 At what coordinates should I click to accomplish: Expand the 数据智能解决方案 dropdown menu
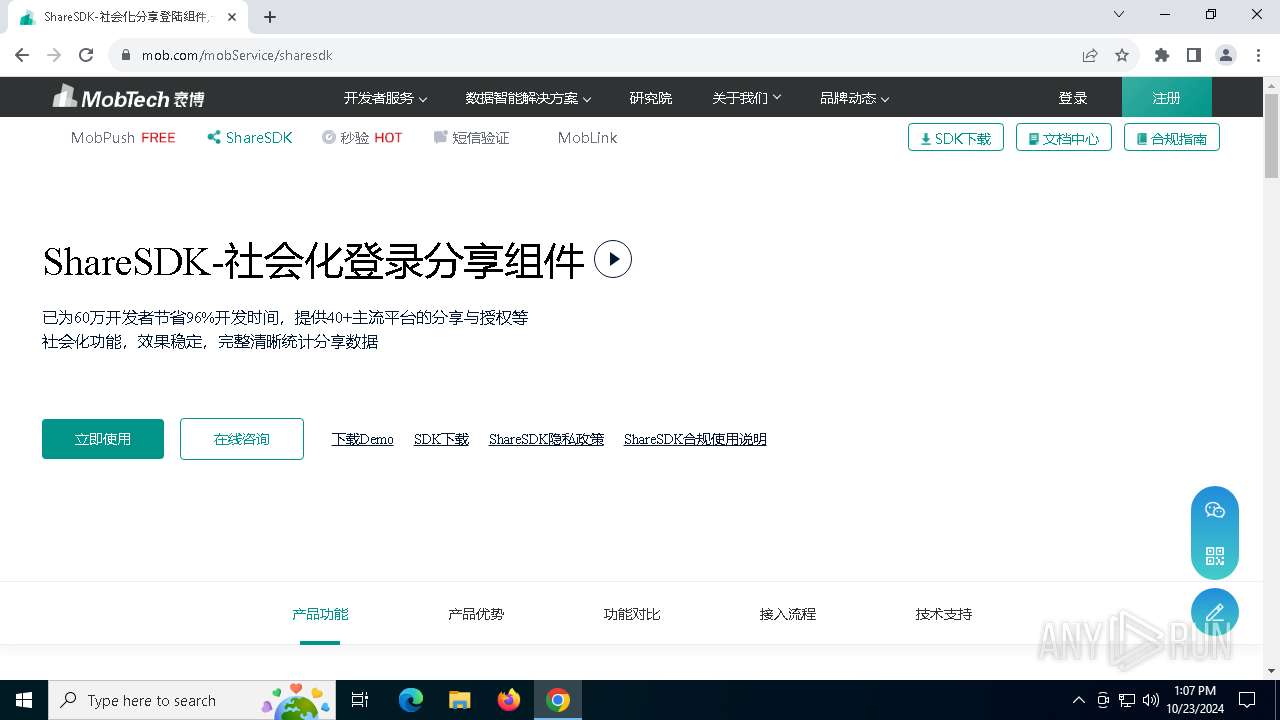click(528, 98)
